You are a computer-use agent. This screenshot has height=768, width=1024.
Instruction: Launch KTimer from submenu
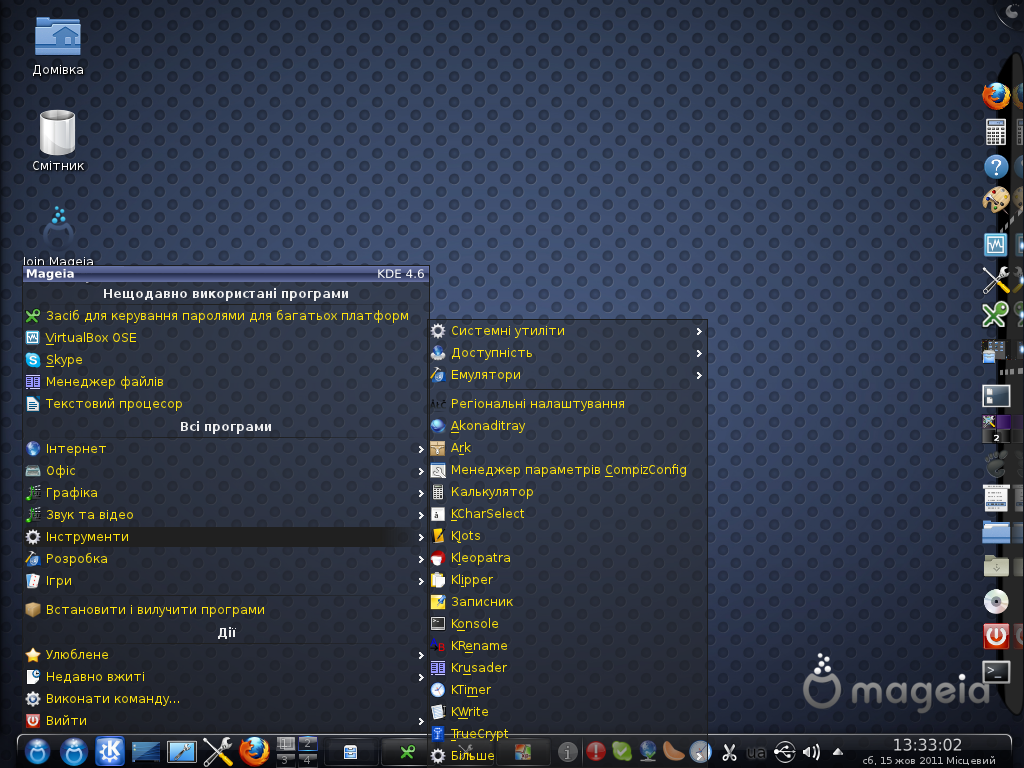coord(568,690)
